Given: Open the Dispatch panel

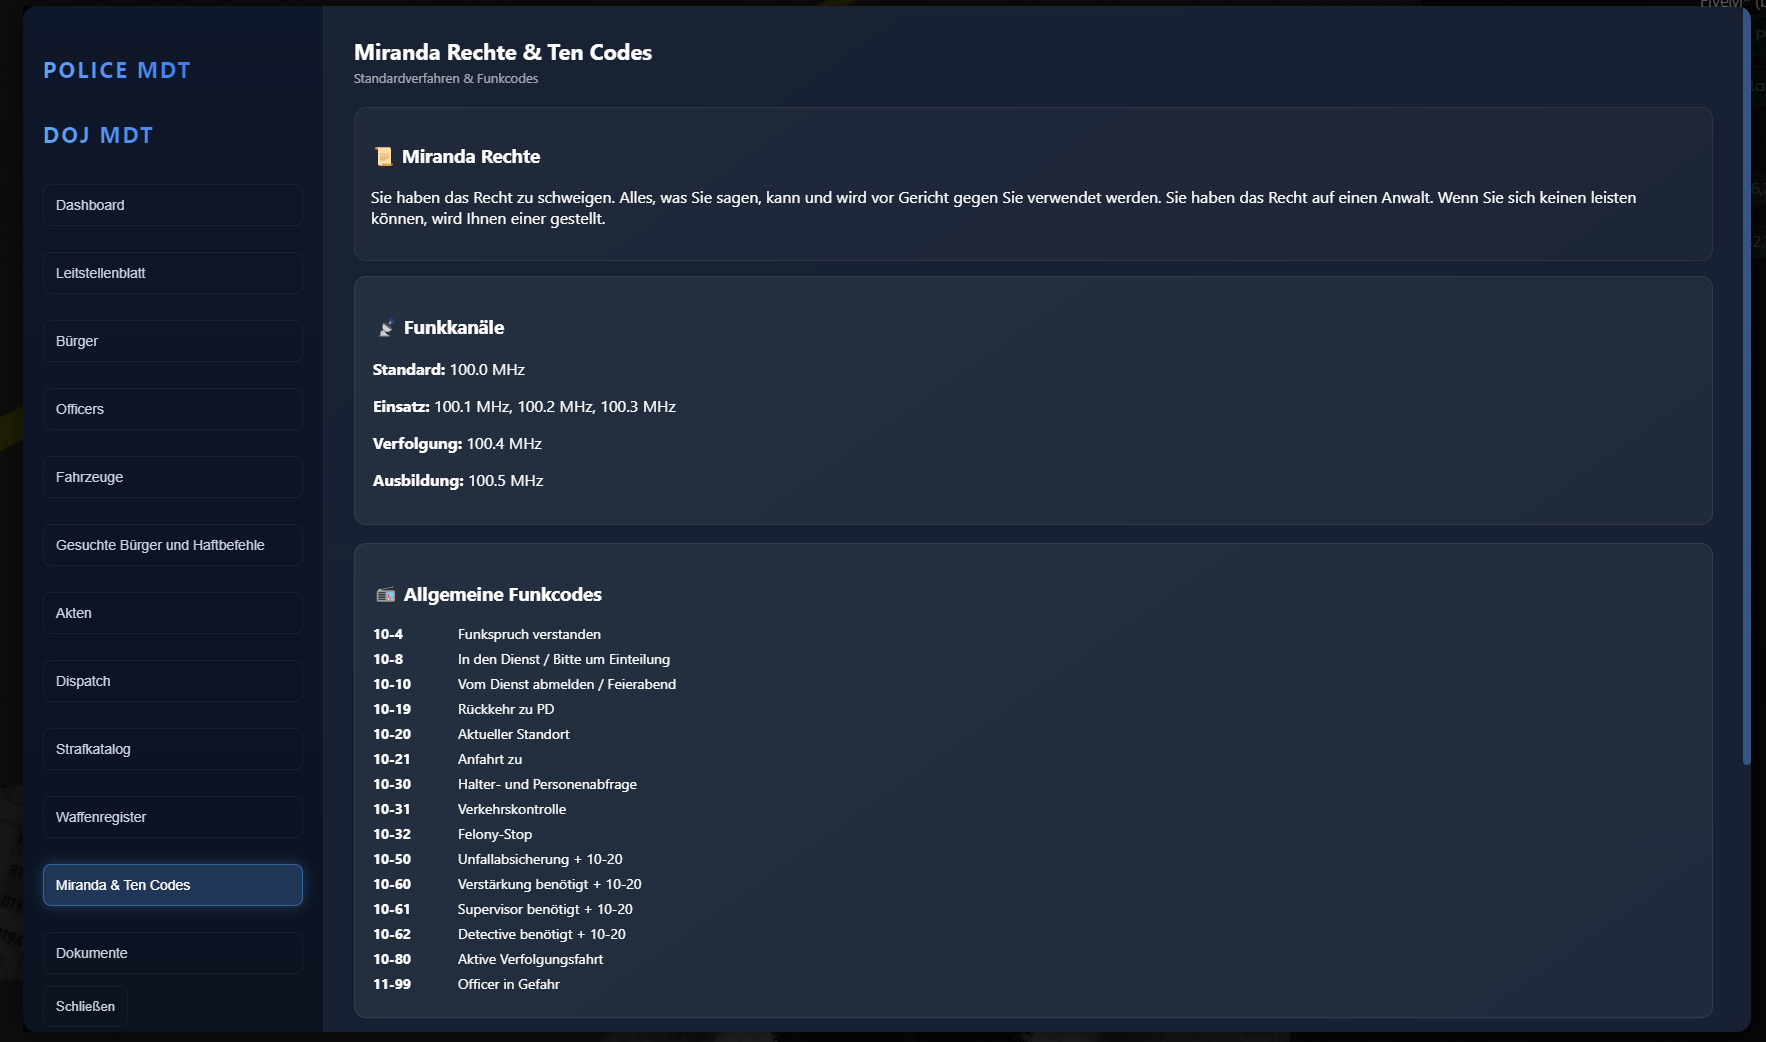Looking at the screenshot, I should point(172,681).
